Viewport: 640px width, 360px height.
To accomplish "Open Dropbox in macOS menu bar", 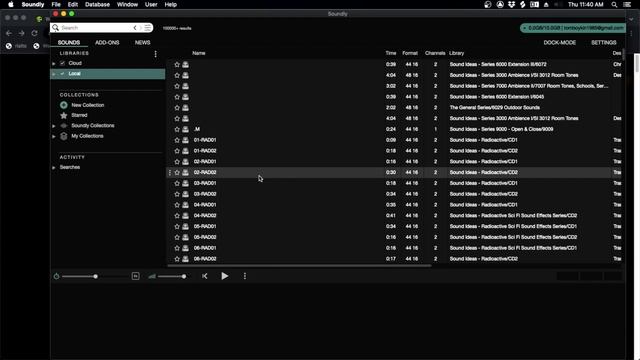I will 511,4.
